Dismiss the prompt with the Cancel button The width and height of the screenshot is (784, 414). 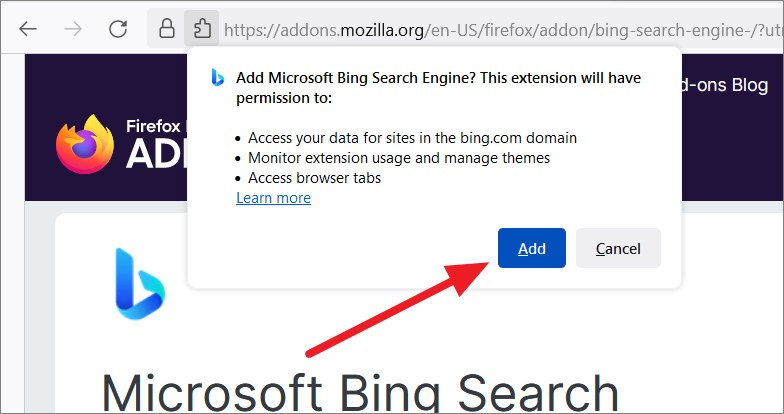(x=618, y=248)
